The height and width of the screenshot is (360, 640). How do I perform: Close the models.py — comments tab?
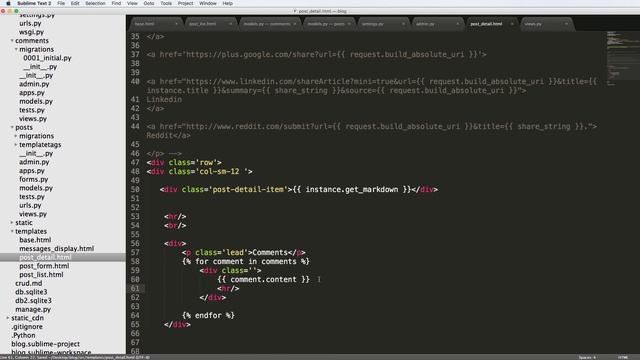pyautogui.click(x=295, y=24)
